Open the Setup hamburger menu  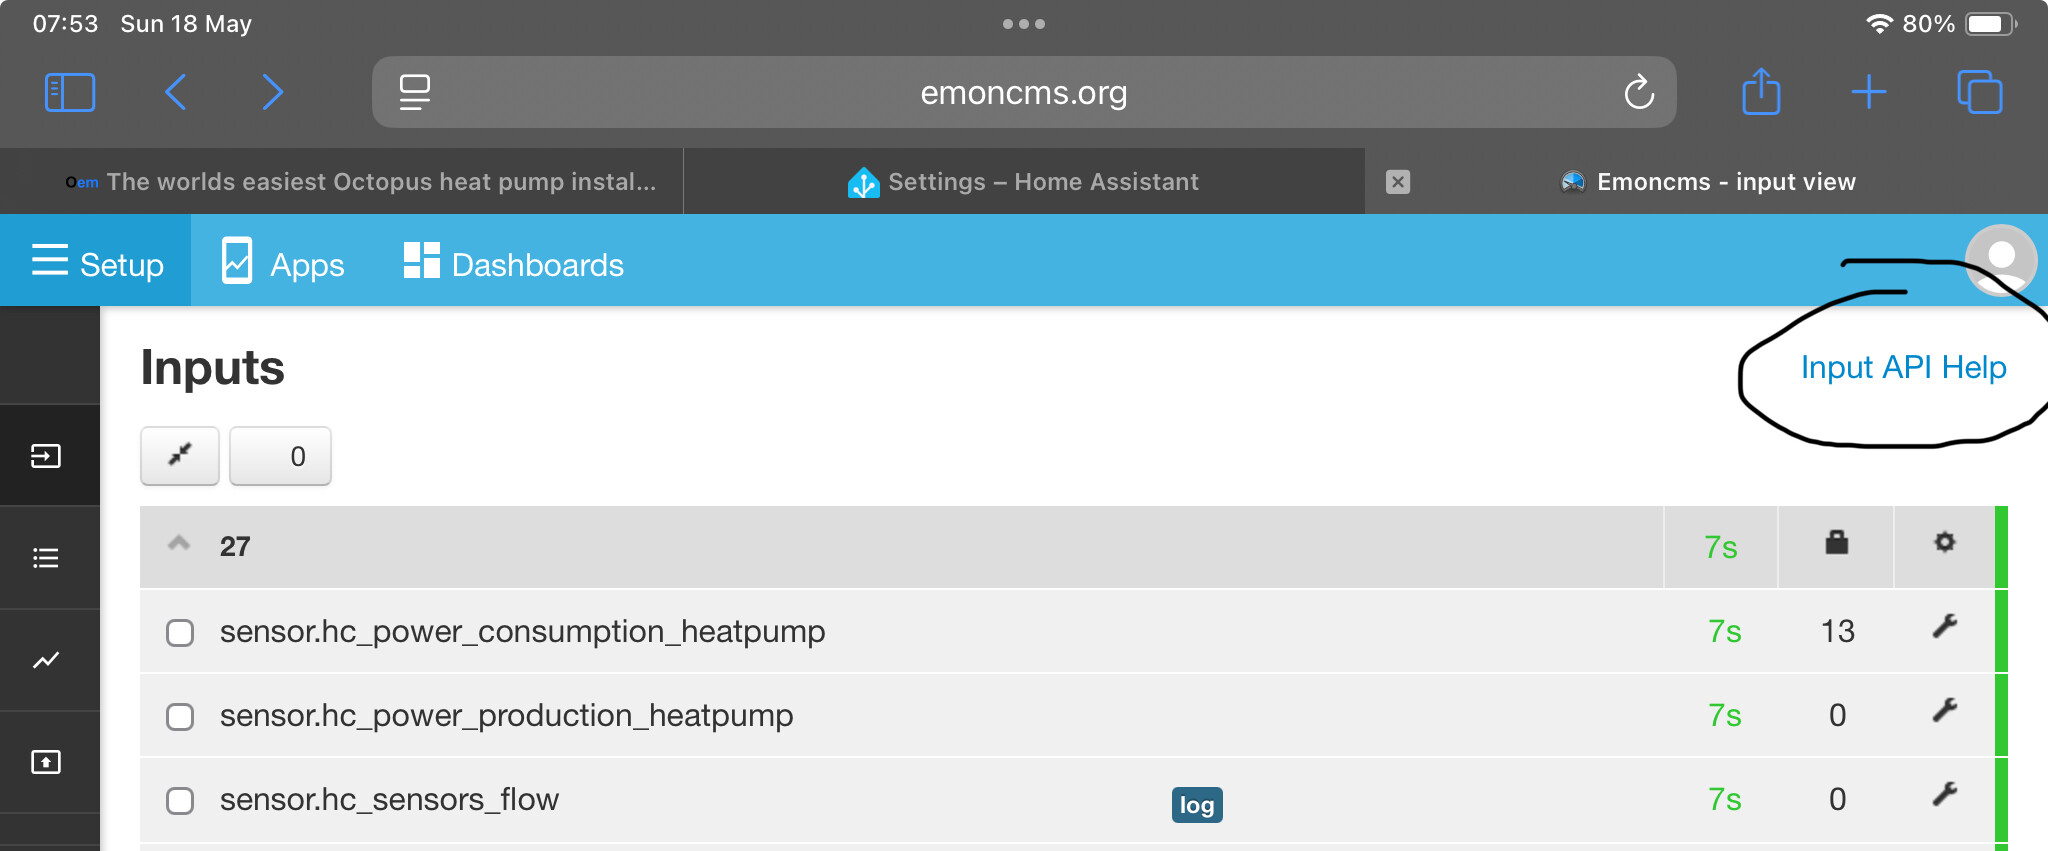[x=97, y=264]
